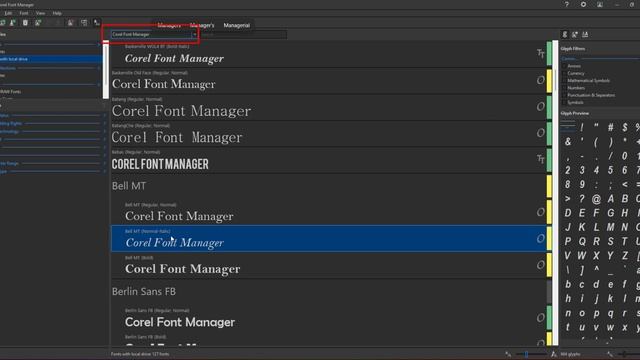Open the View menu
The image size is (640, 360).
point(40,13)
